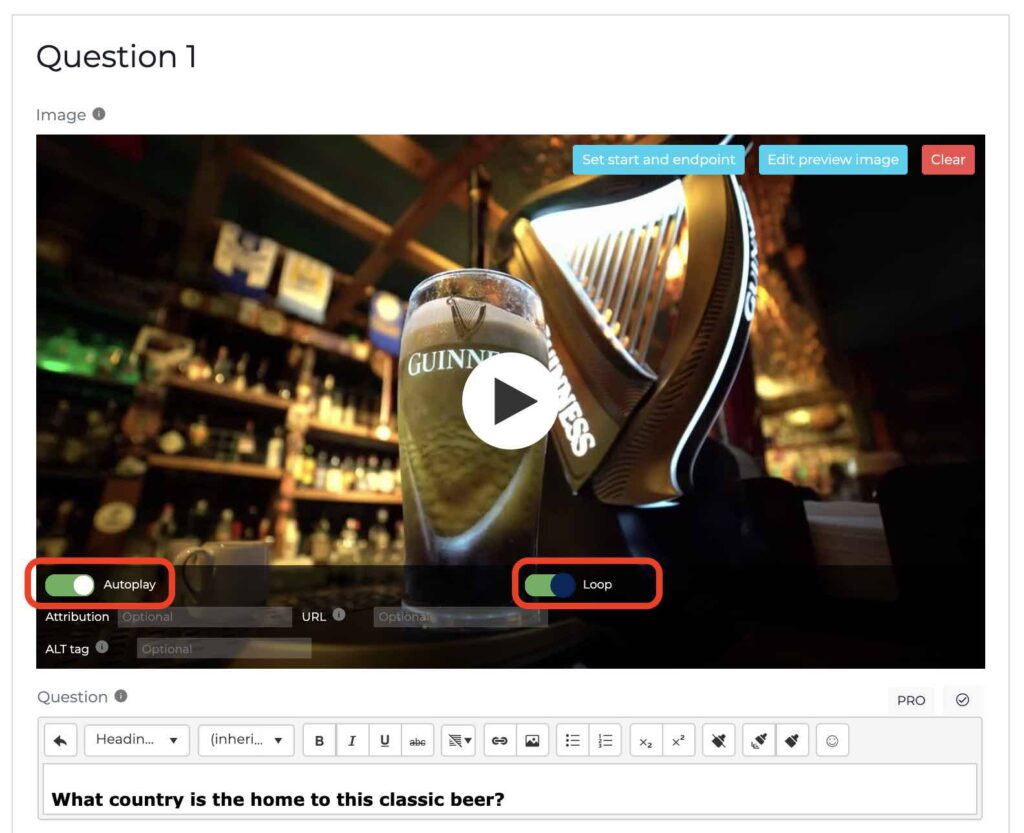Click the second paint brush icon

[759, 740]
